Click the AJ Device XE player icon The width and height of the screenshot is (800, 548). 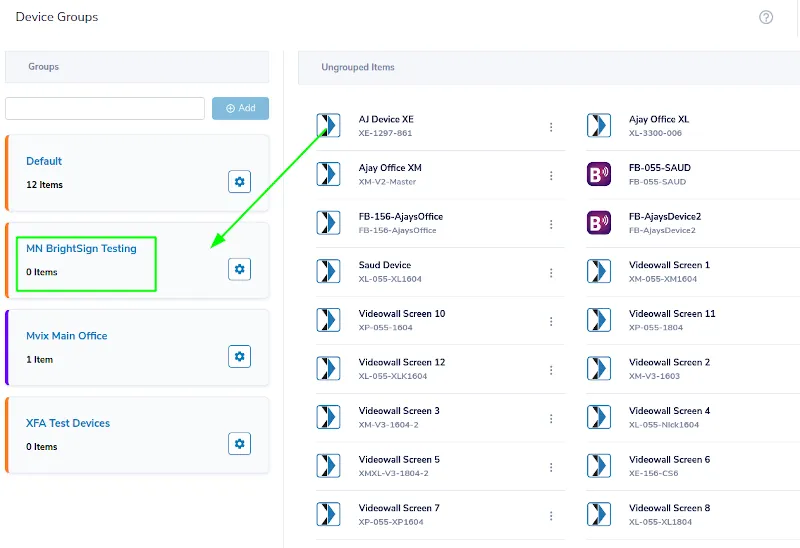[x=328, y=126]
